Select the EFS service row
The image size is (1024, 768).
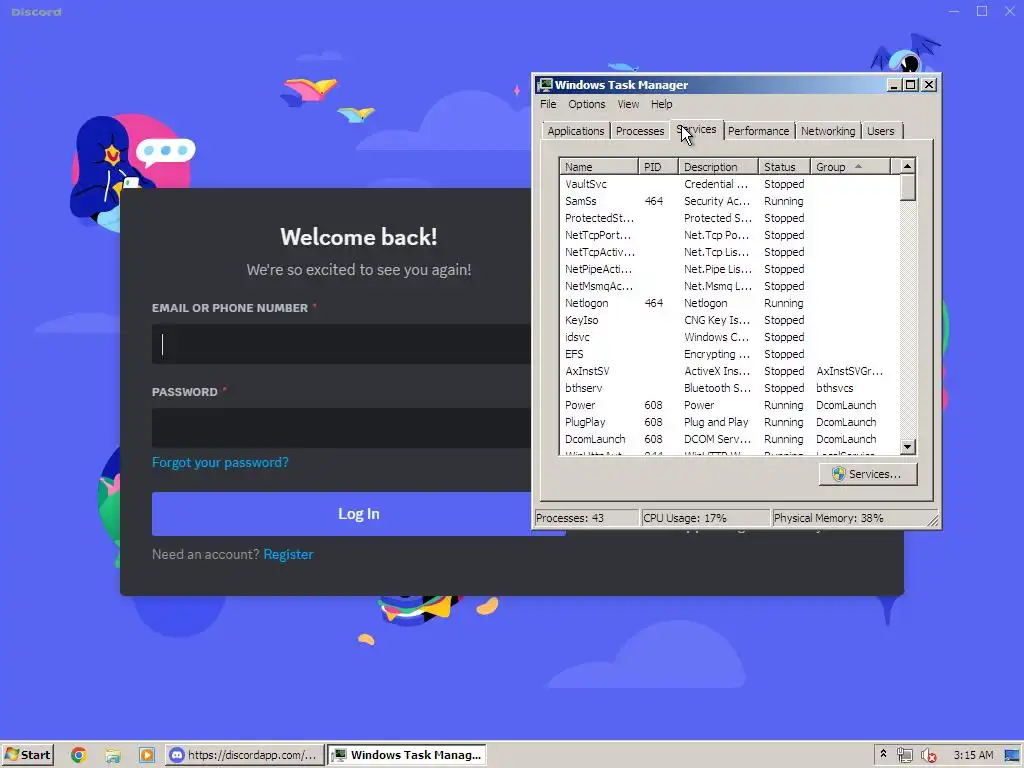(729, 354)
